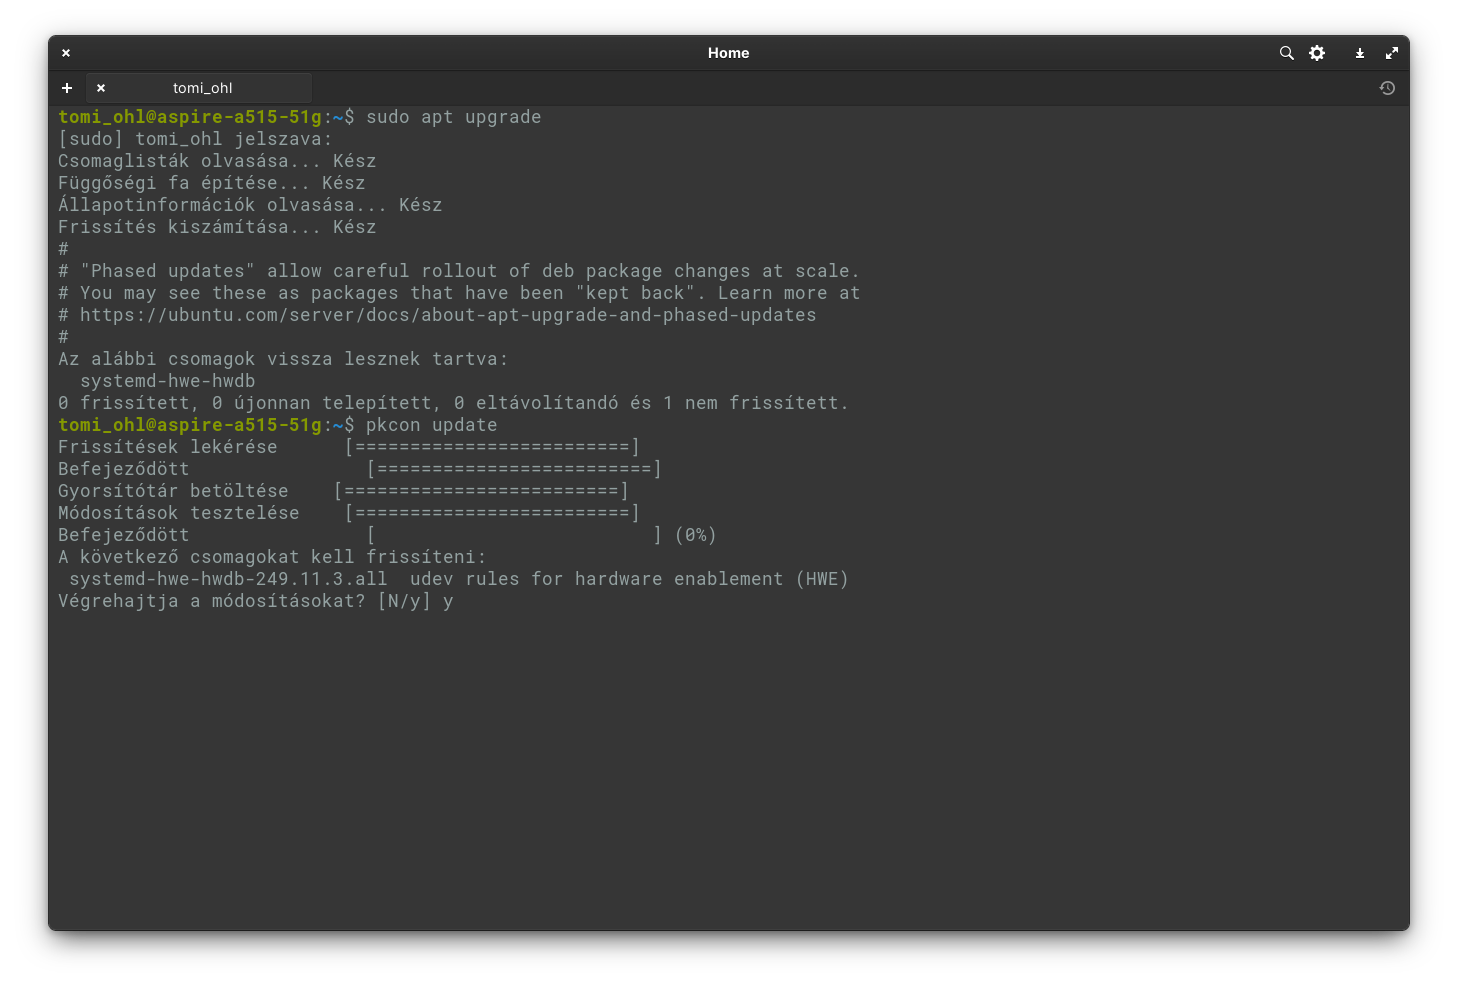Image resolution: width=1458 pixels, height=992 pixels.
Task: Open the tab history clock icon
Action: 1387,88
